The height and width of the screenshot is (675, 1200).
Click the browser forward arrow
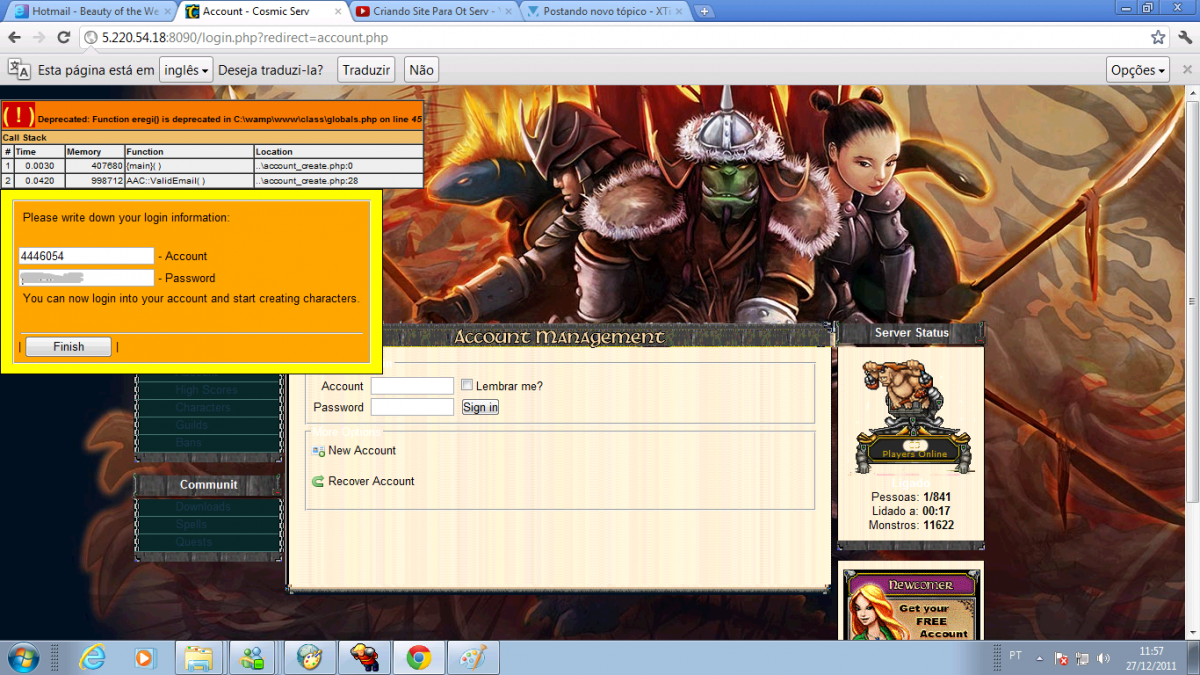38,37
